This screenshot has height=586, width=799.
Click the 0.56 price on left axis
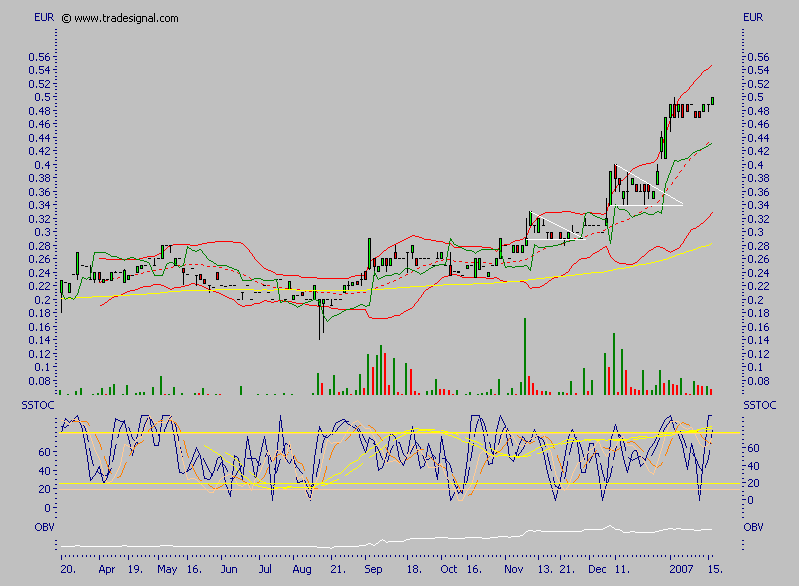[42, 57]
